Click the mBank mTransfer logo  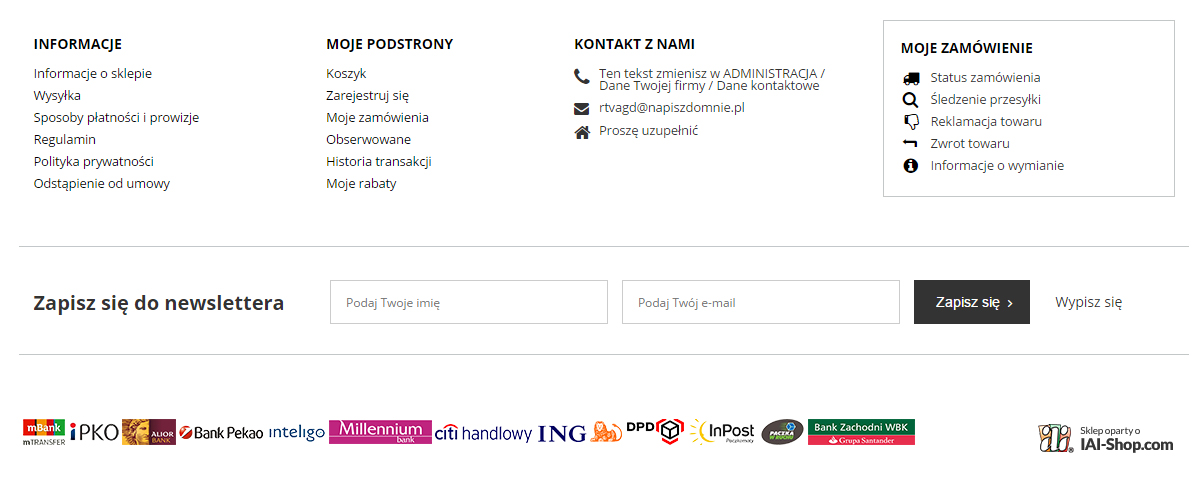[x=44, y=432]
